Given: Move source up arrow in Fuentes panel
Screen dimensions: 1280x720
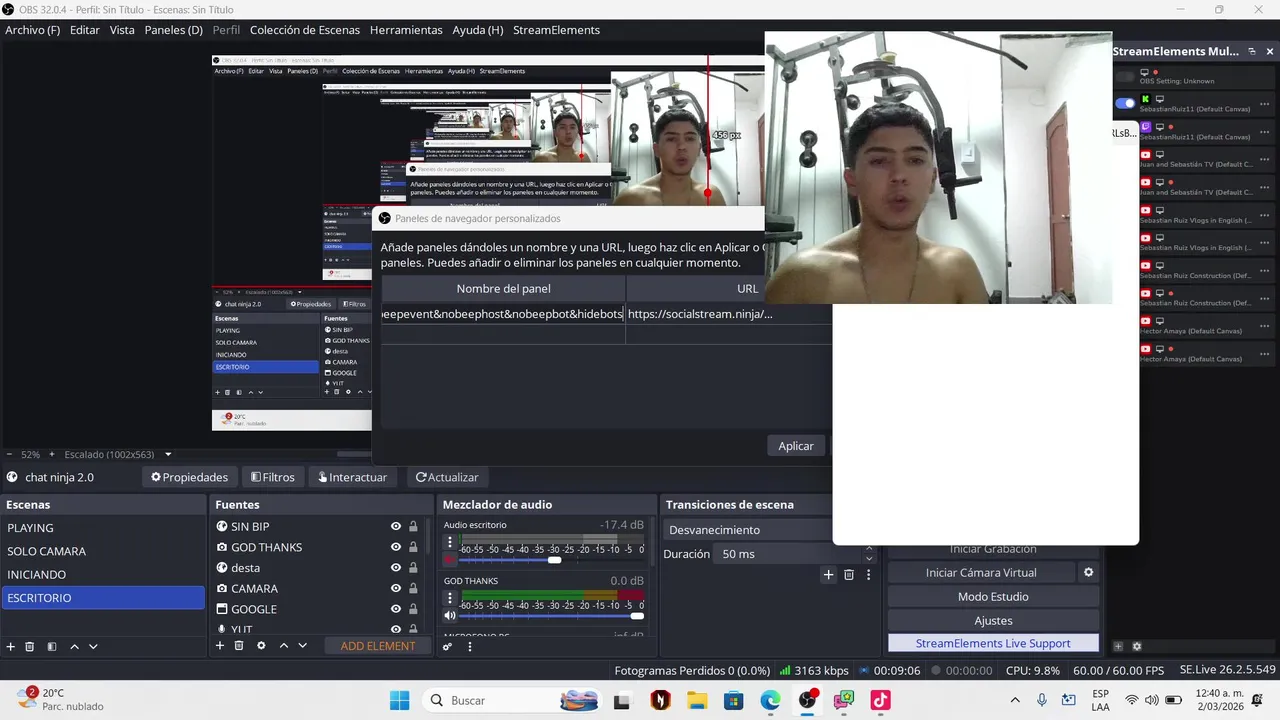Looking at the screenshot, I should (284, 646).
